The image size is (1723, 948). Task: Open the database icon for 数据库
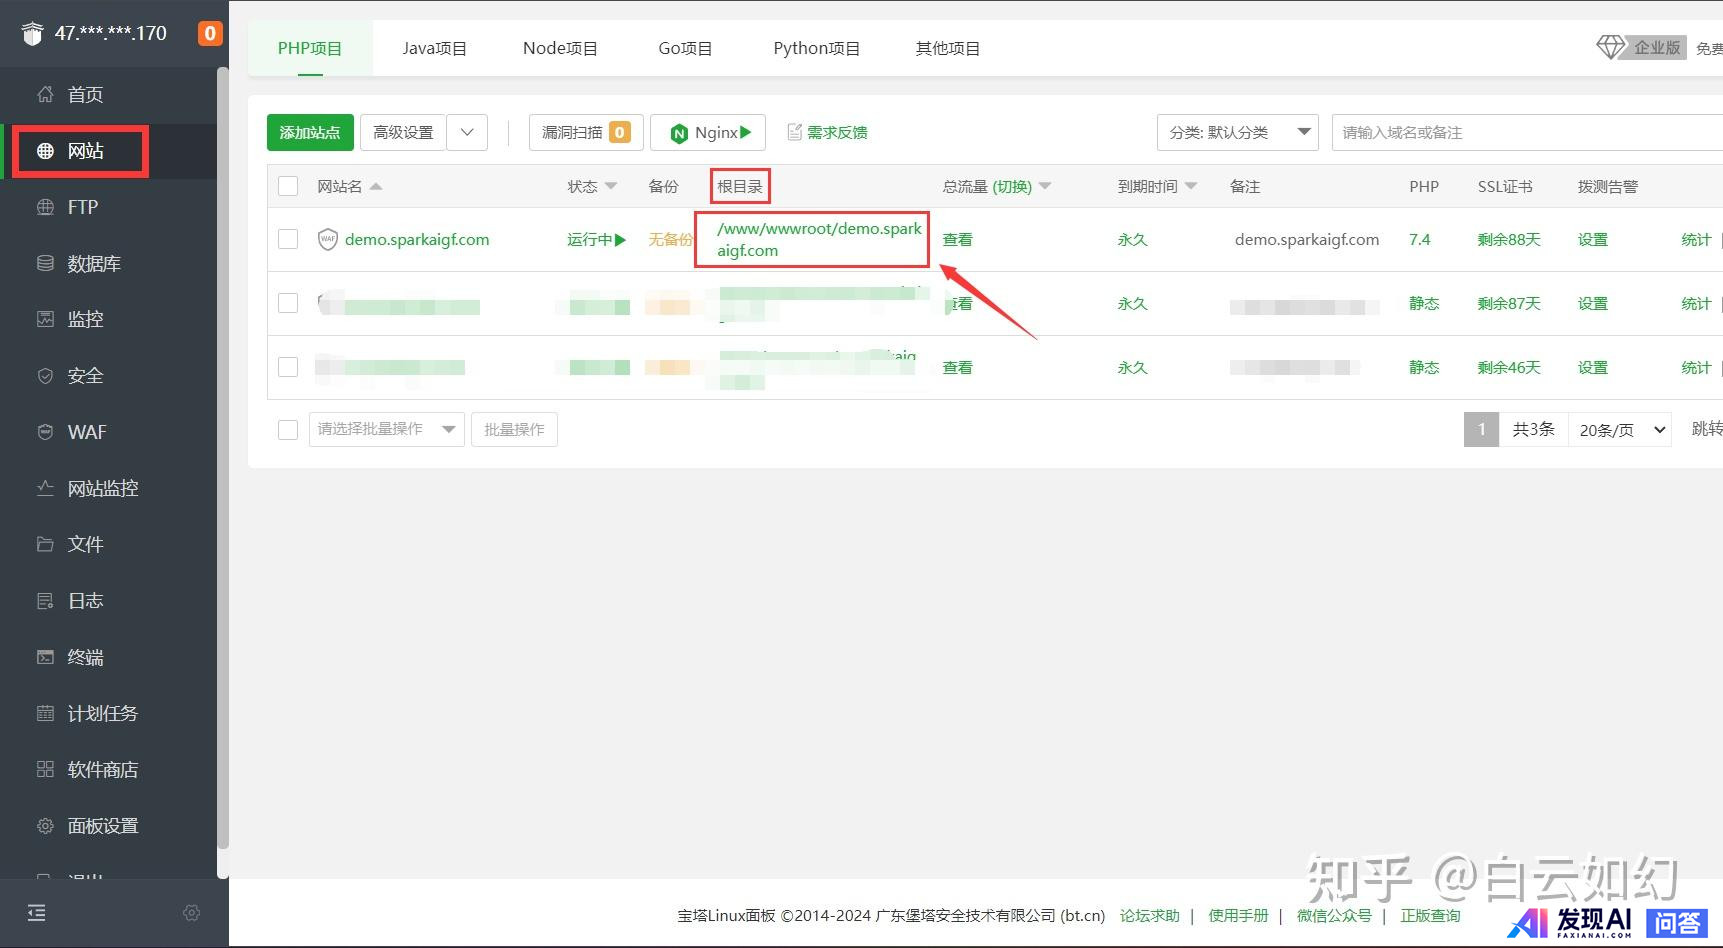[x=45, y=264]
